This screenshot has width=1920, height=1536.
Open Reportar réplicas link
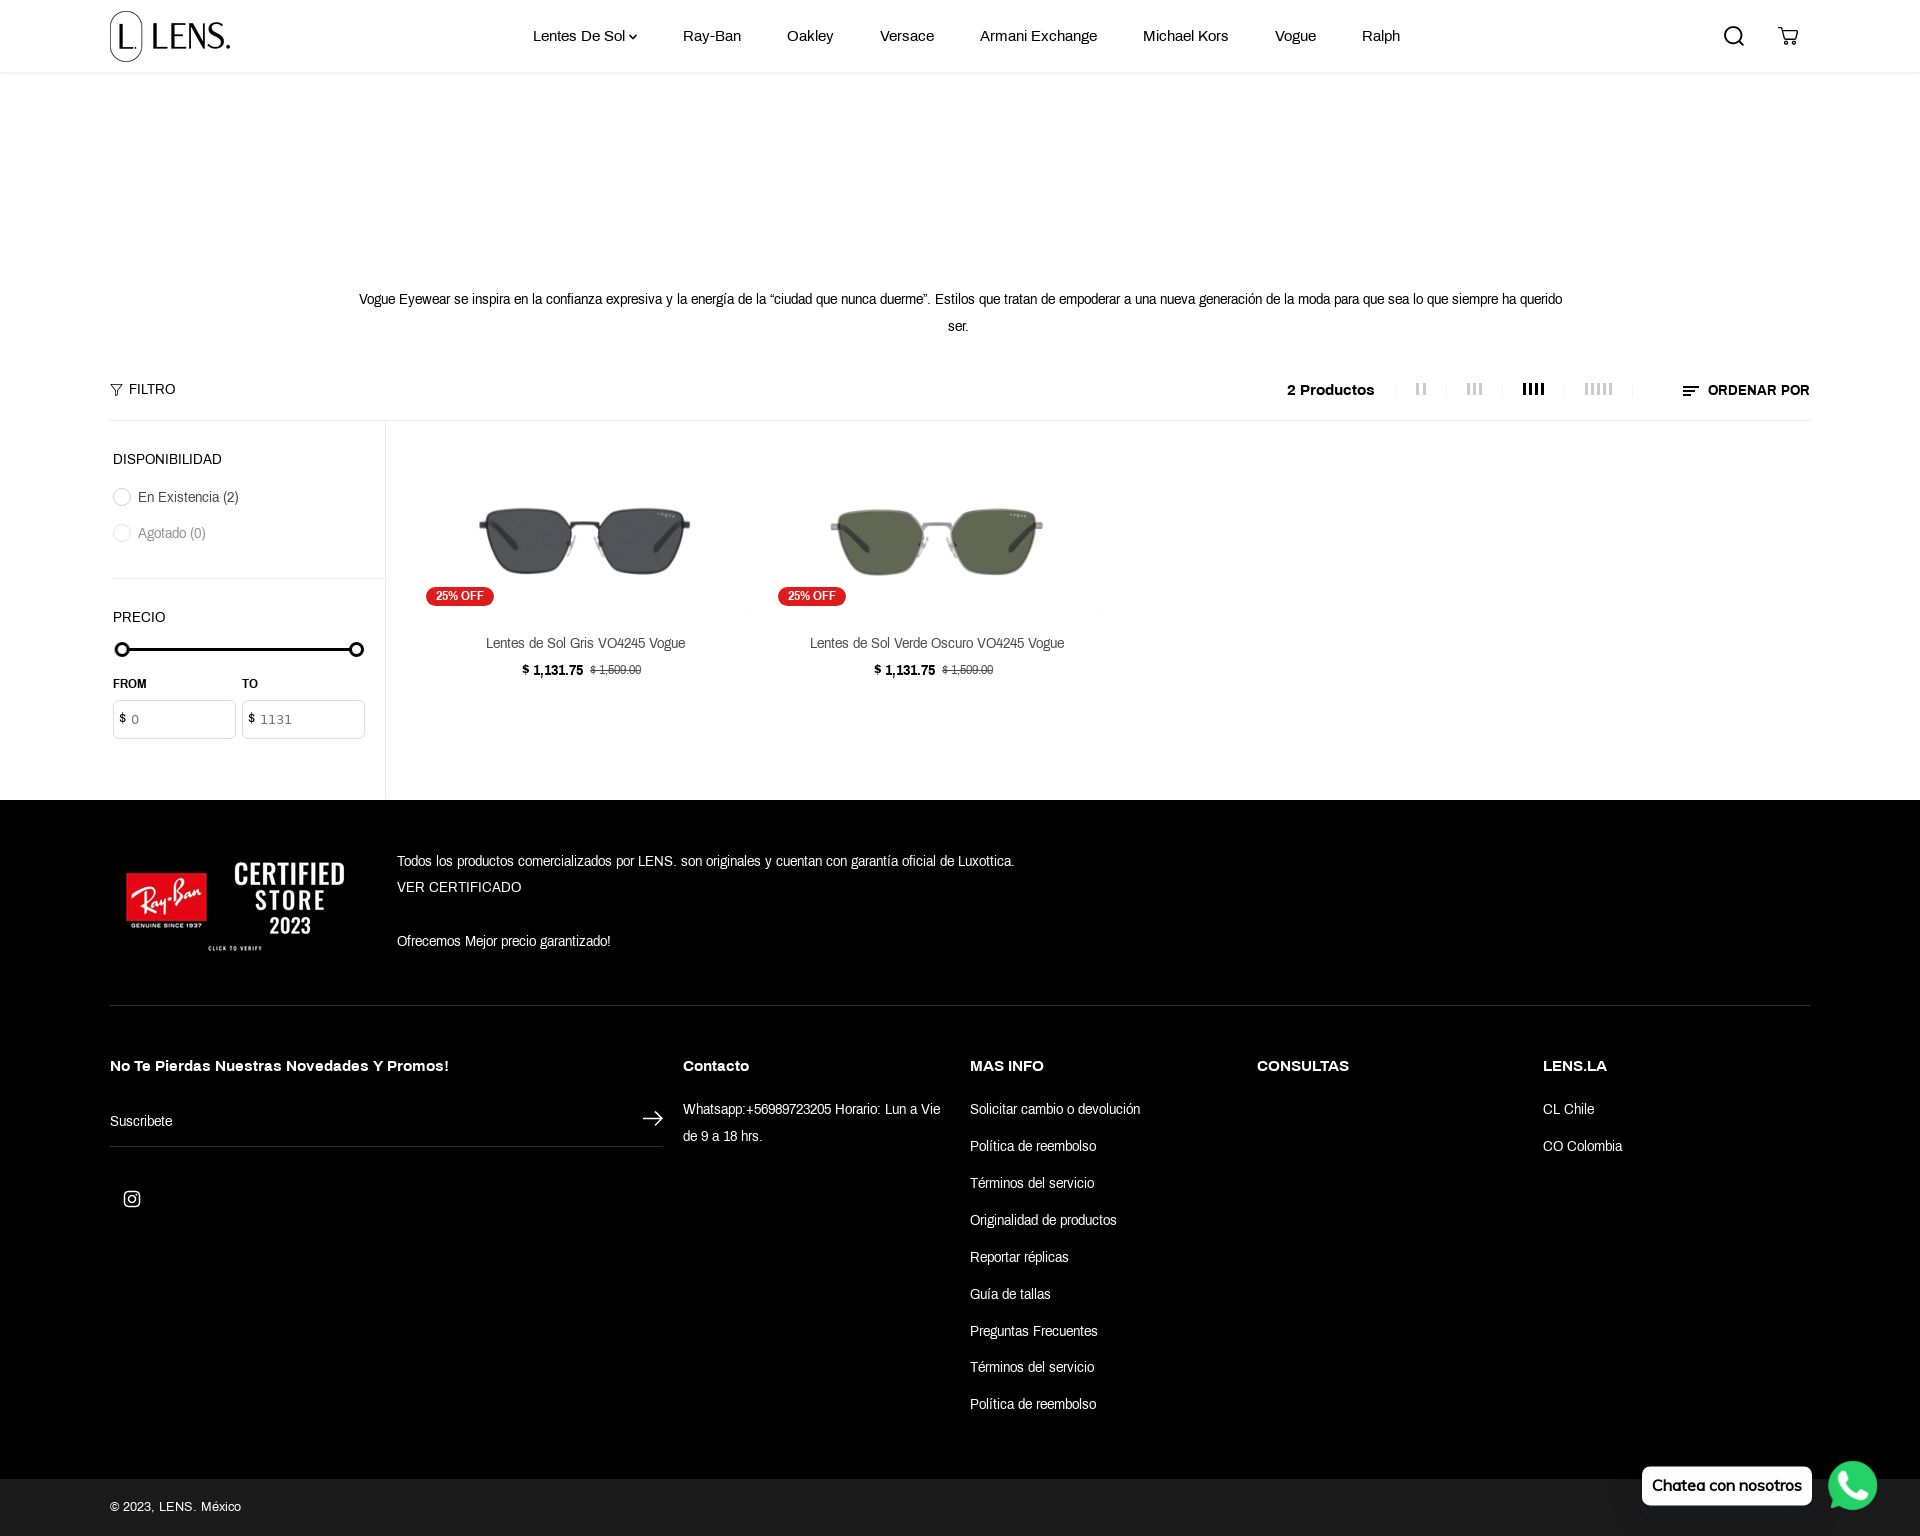(1019, 1257)
